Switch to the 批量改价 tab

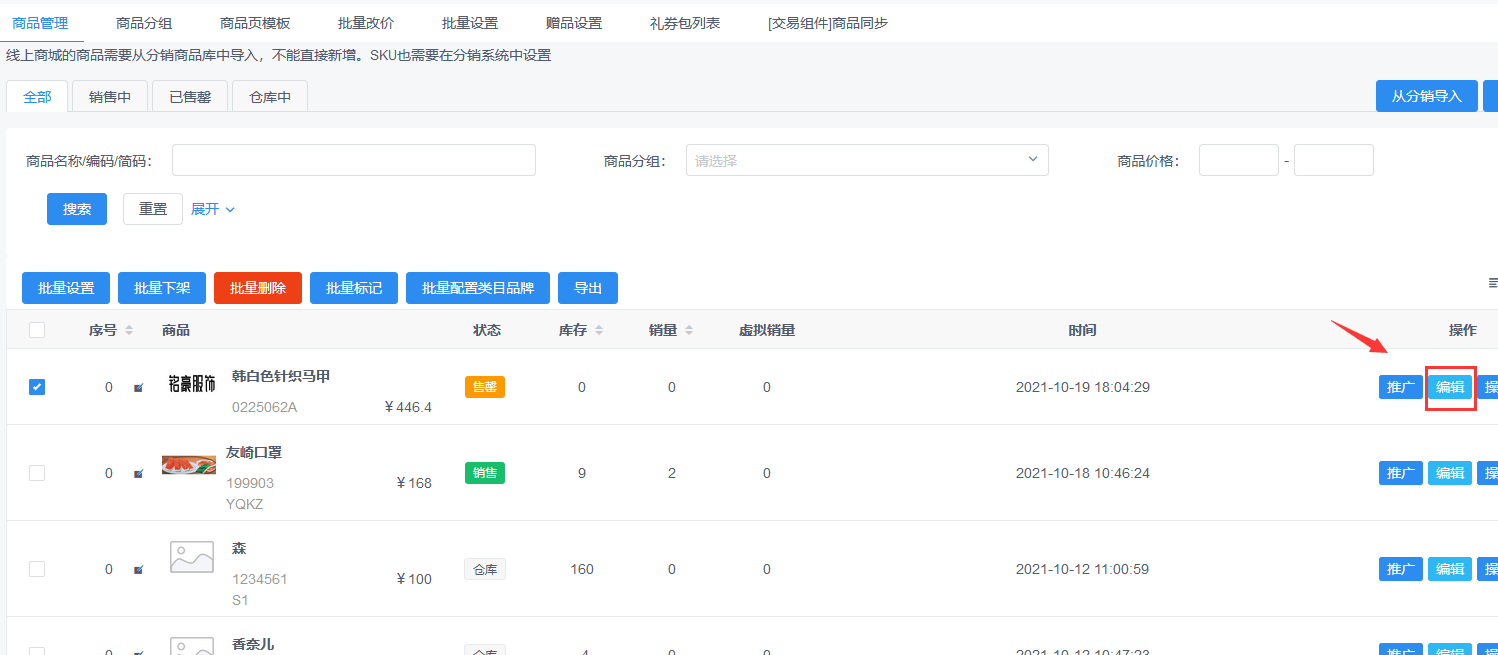(x=364, y=23)
